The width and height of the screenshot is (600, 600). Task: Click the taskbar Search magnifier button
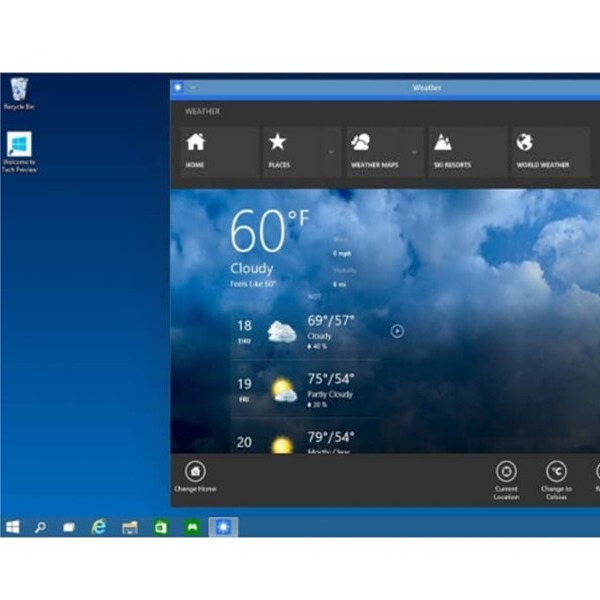(x=41, y=526)
